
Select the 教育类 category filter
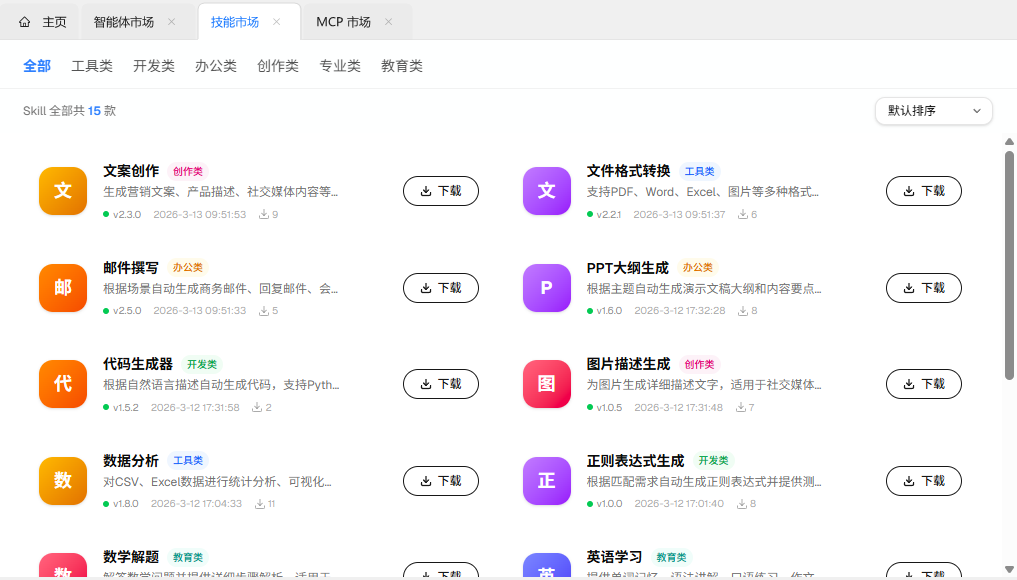[x=402, y=66]
